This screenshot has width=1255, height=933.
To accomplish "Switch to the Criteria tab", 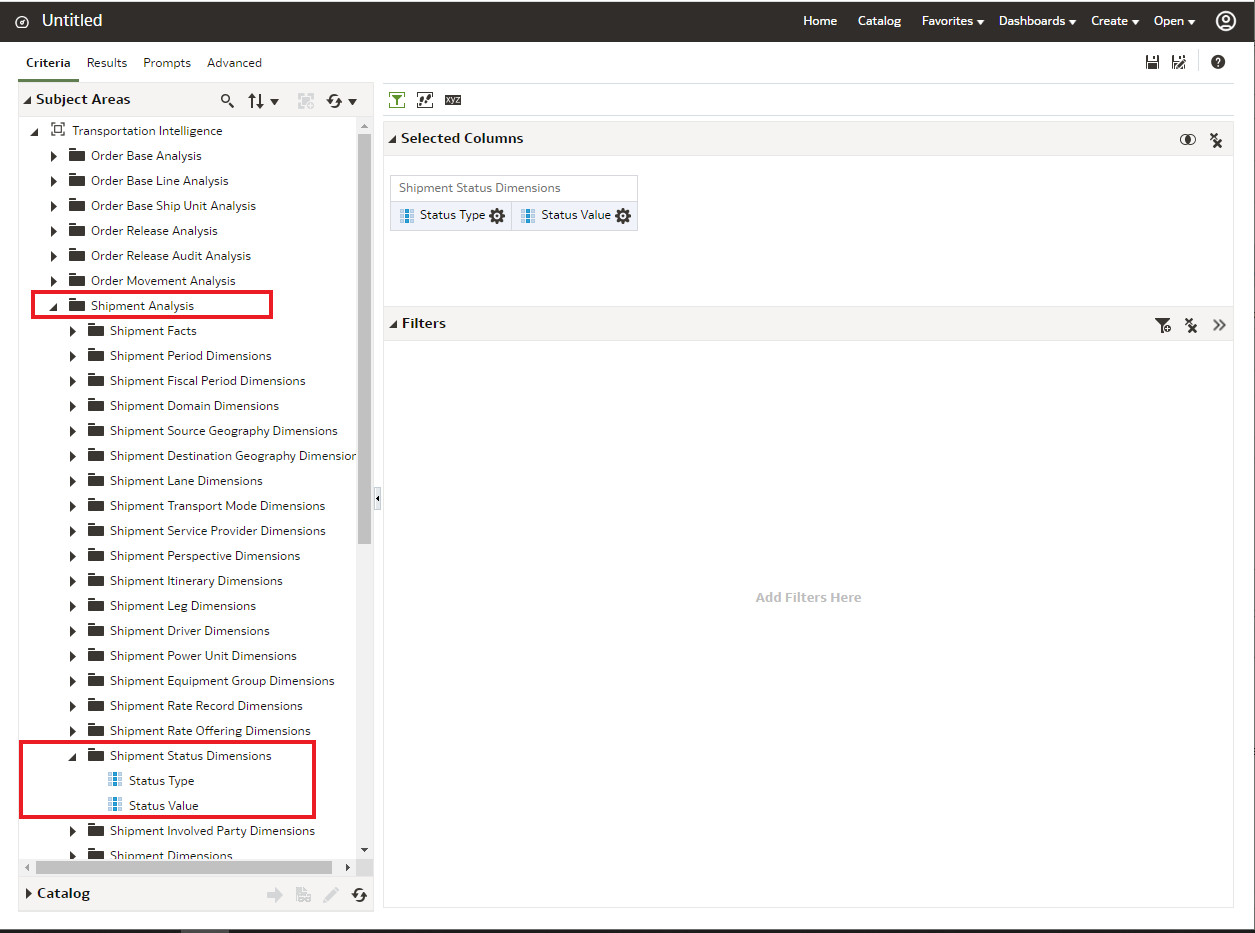I will tap(48, 62).
